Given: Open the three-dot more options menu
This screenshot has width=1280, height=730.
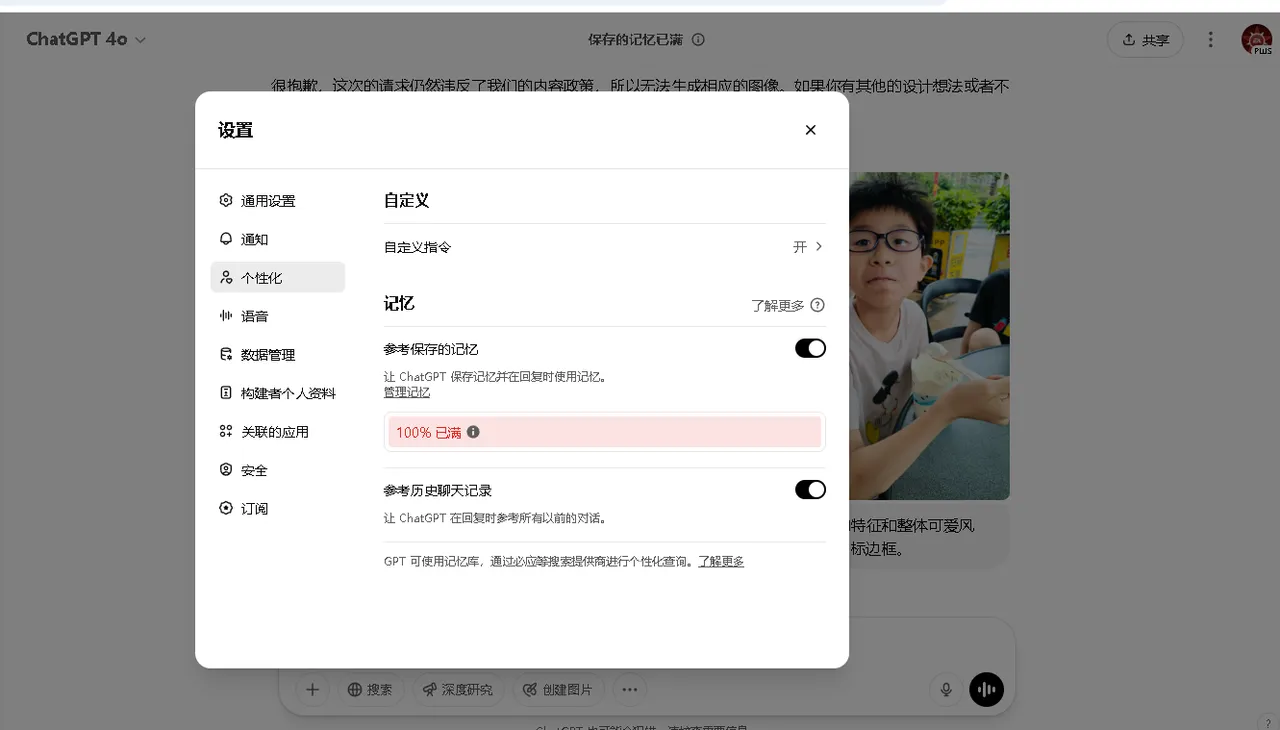Looking at the screenshot, I should point(1210,40).
